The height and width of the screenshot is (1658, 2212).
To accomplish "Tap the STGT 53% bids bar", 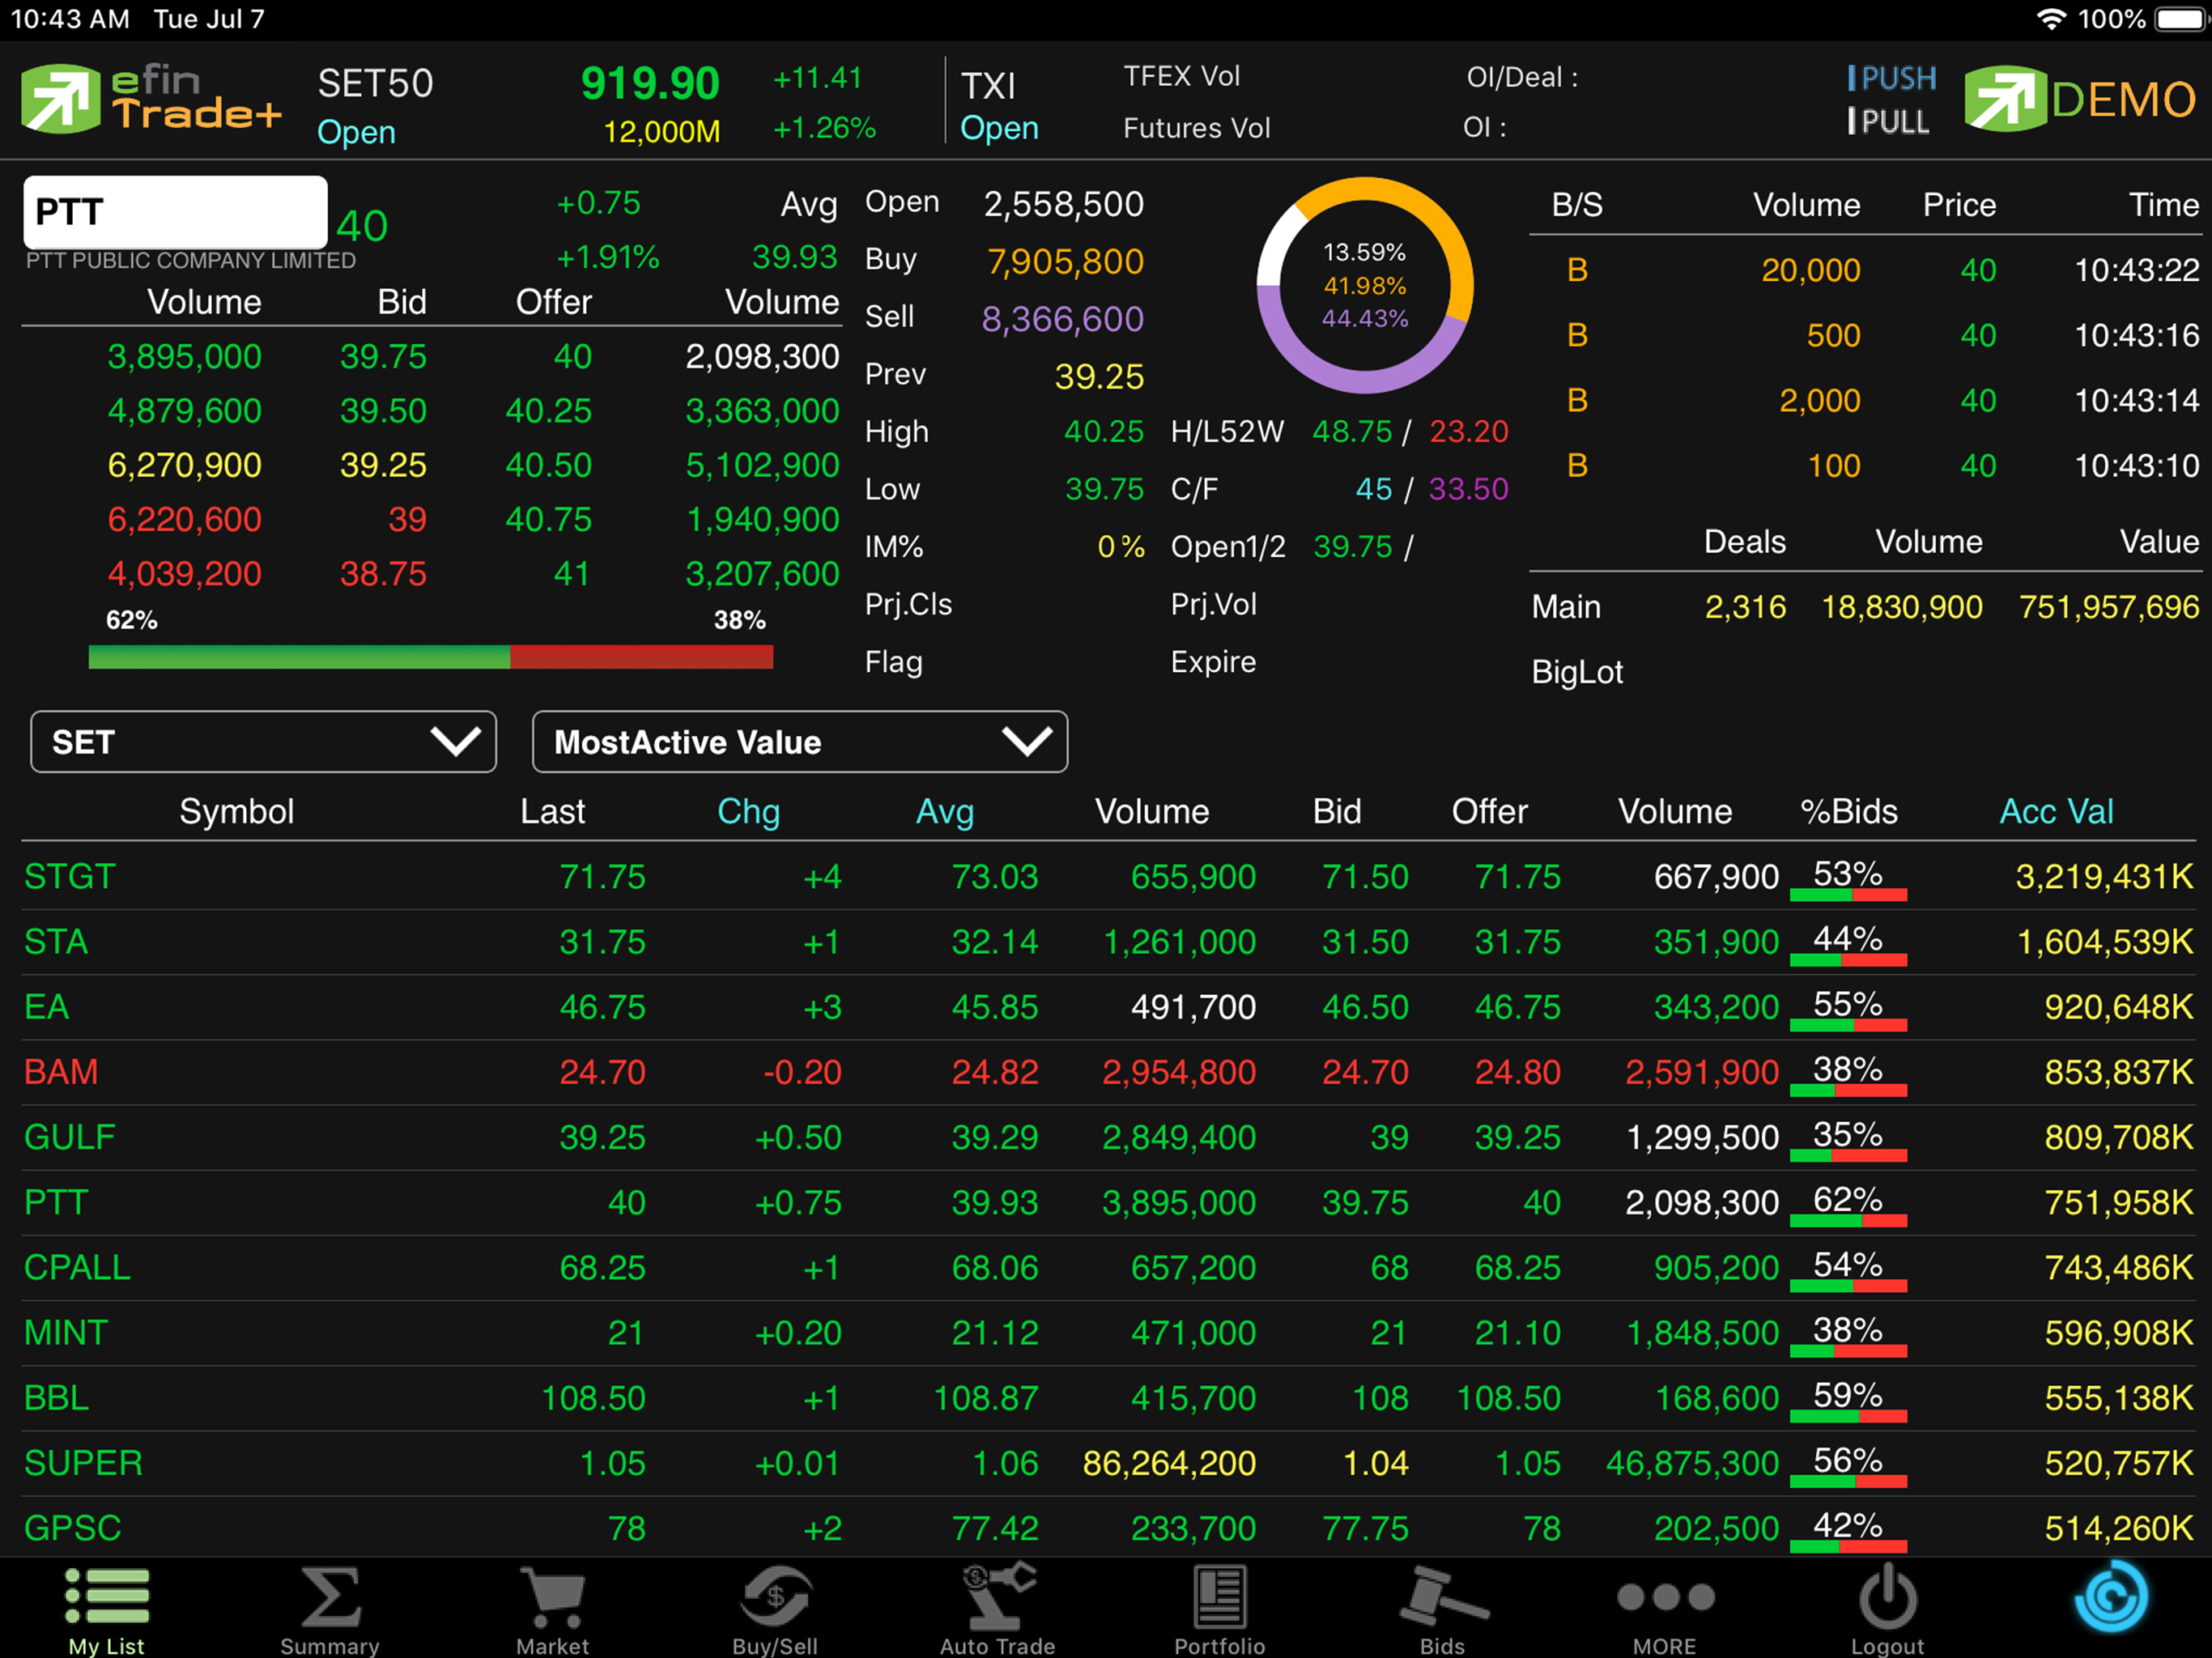I will (x=1848, y=895).
